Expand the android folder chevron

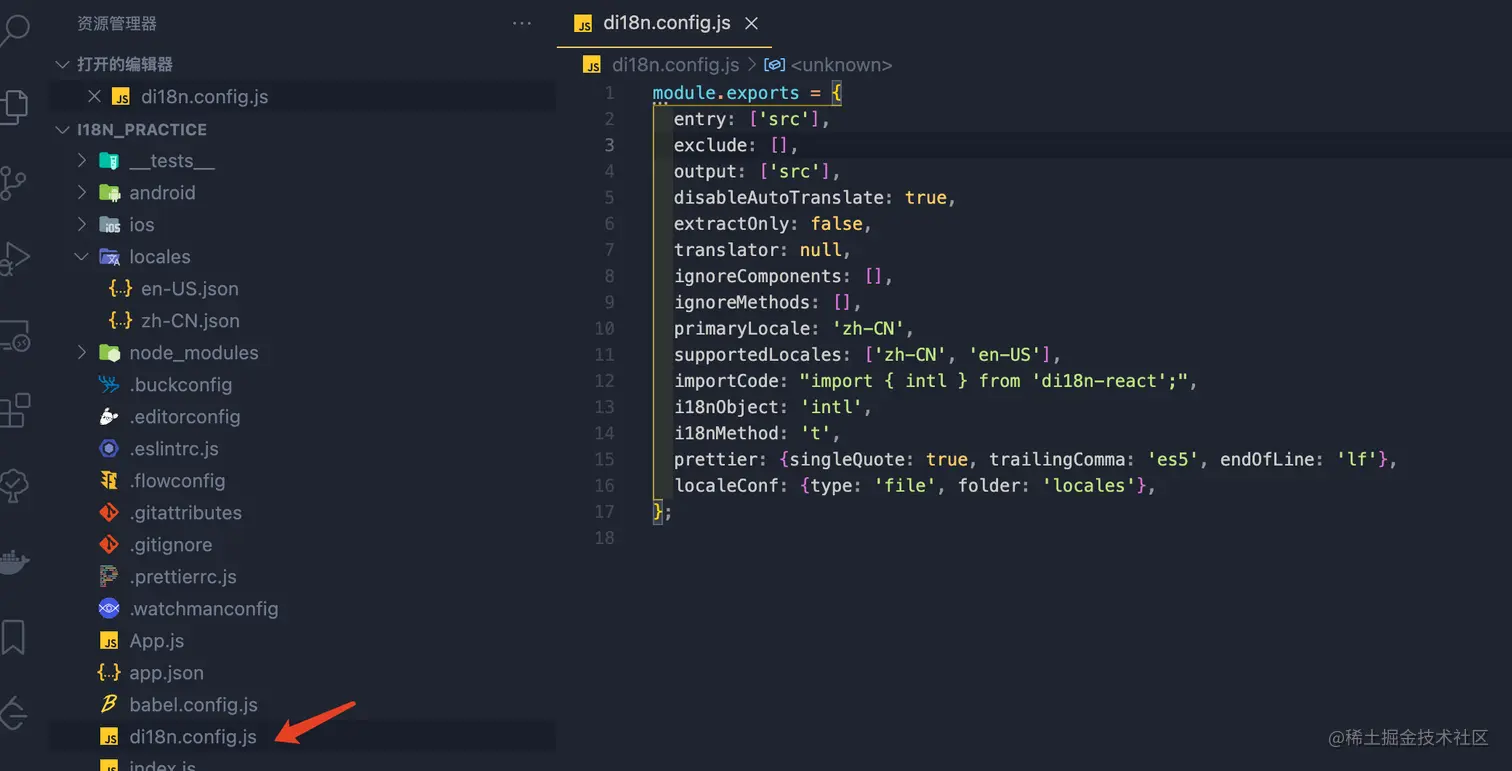(82, 193)
